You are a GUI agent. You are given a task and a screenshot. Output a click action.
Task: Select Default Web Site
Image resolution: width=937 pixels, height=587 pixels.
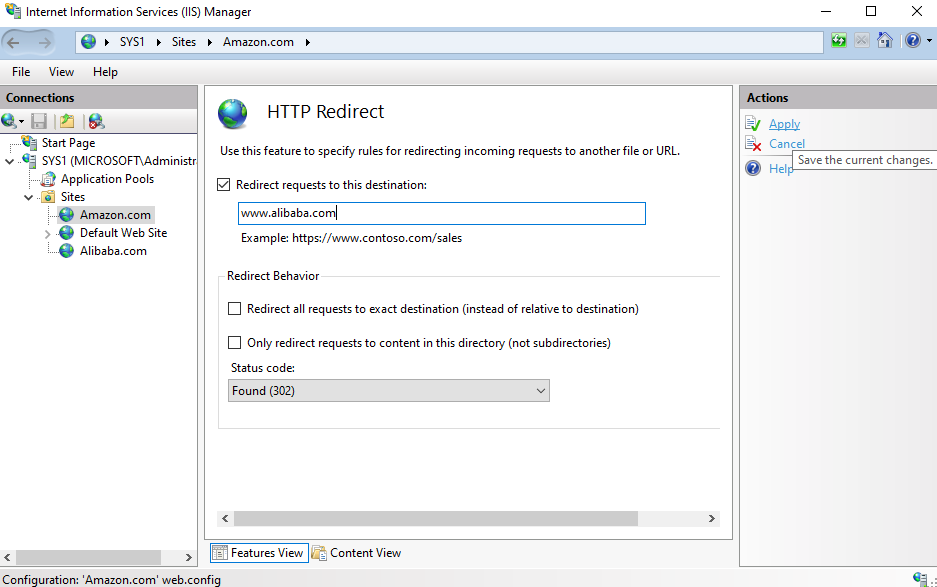click(123, 233)
